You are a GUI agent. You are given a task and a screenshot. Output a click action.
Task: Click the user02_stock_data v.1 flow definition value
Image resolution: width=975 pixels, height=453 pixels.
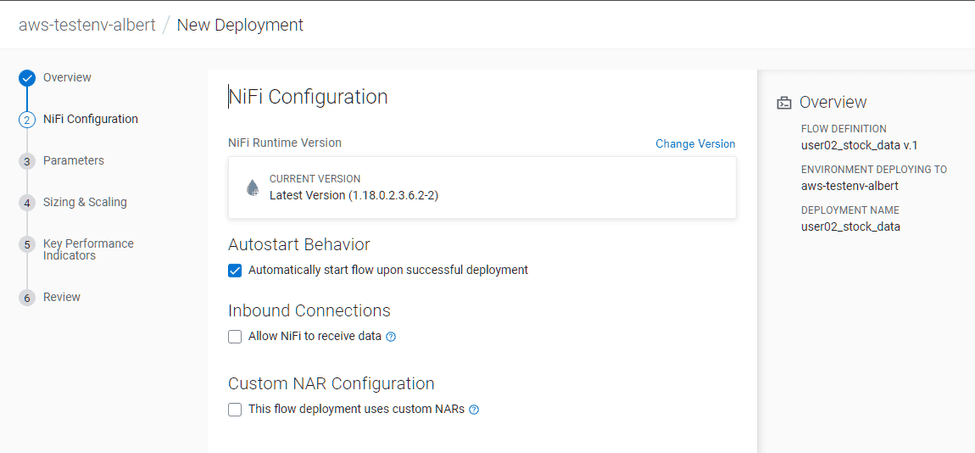coord(859,145)
